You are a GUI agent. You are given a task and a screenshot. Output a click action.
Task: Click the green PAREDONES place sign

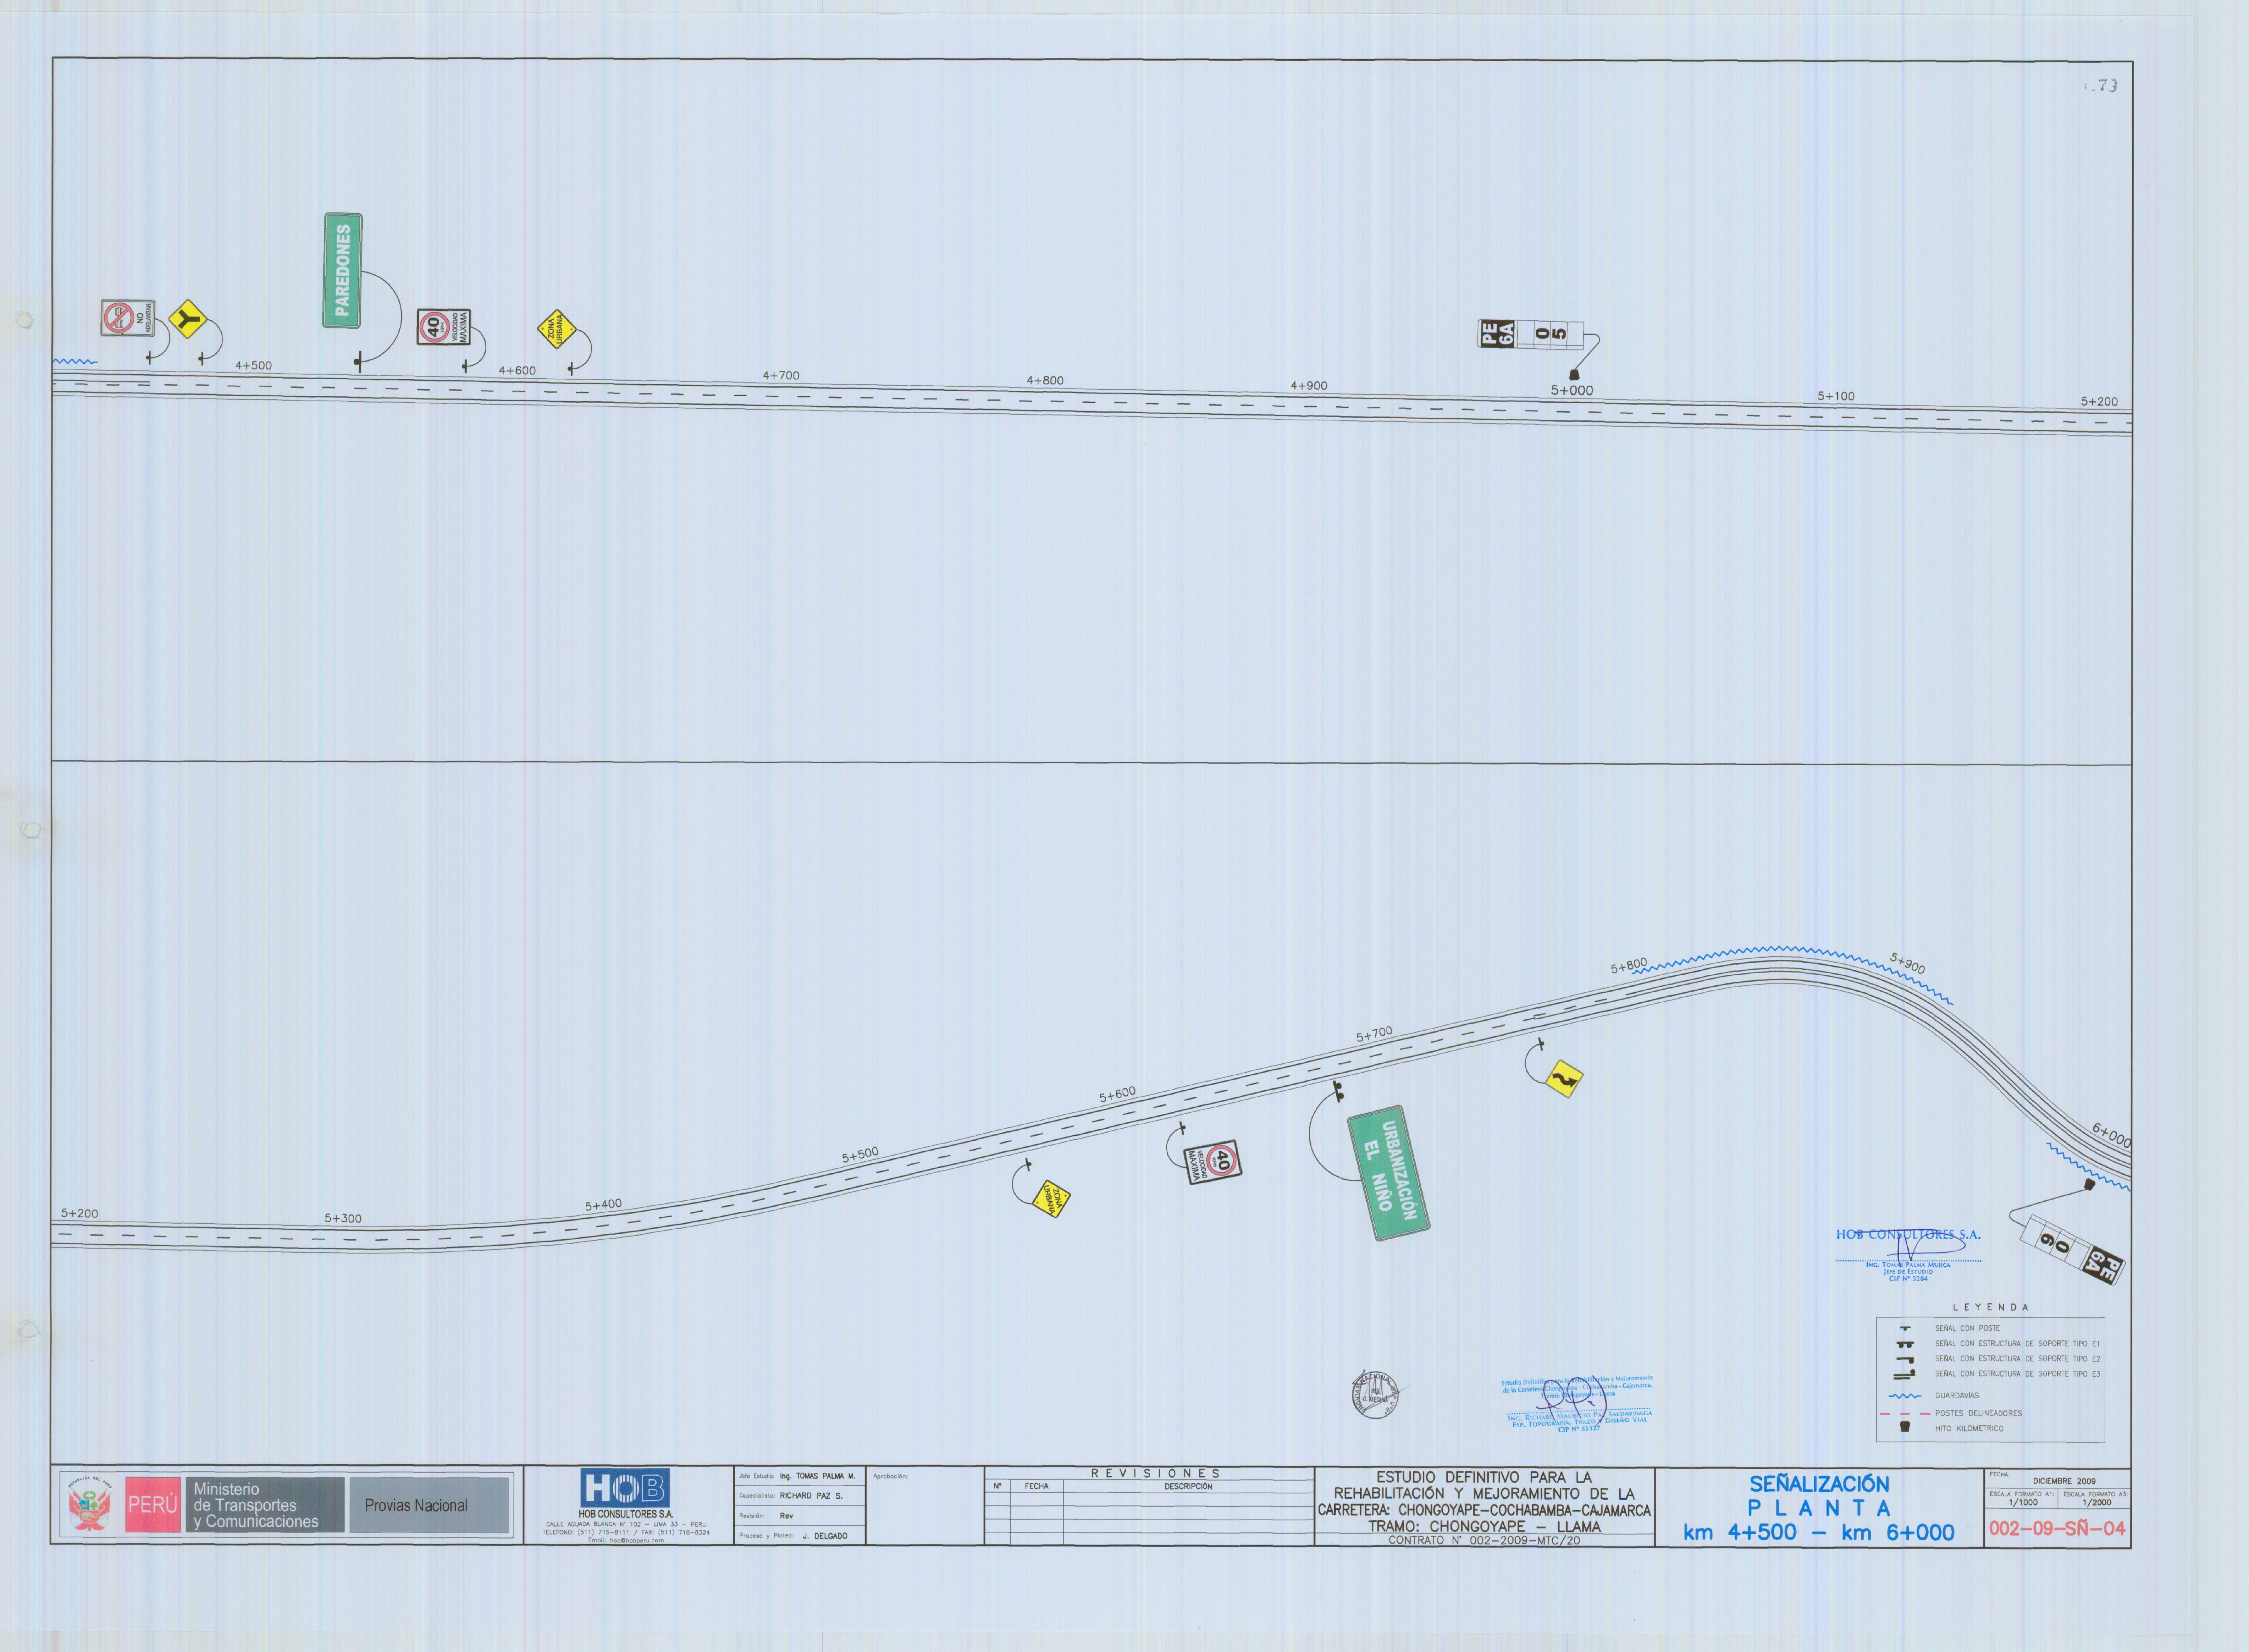pos(343,270)
